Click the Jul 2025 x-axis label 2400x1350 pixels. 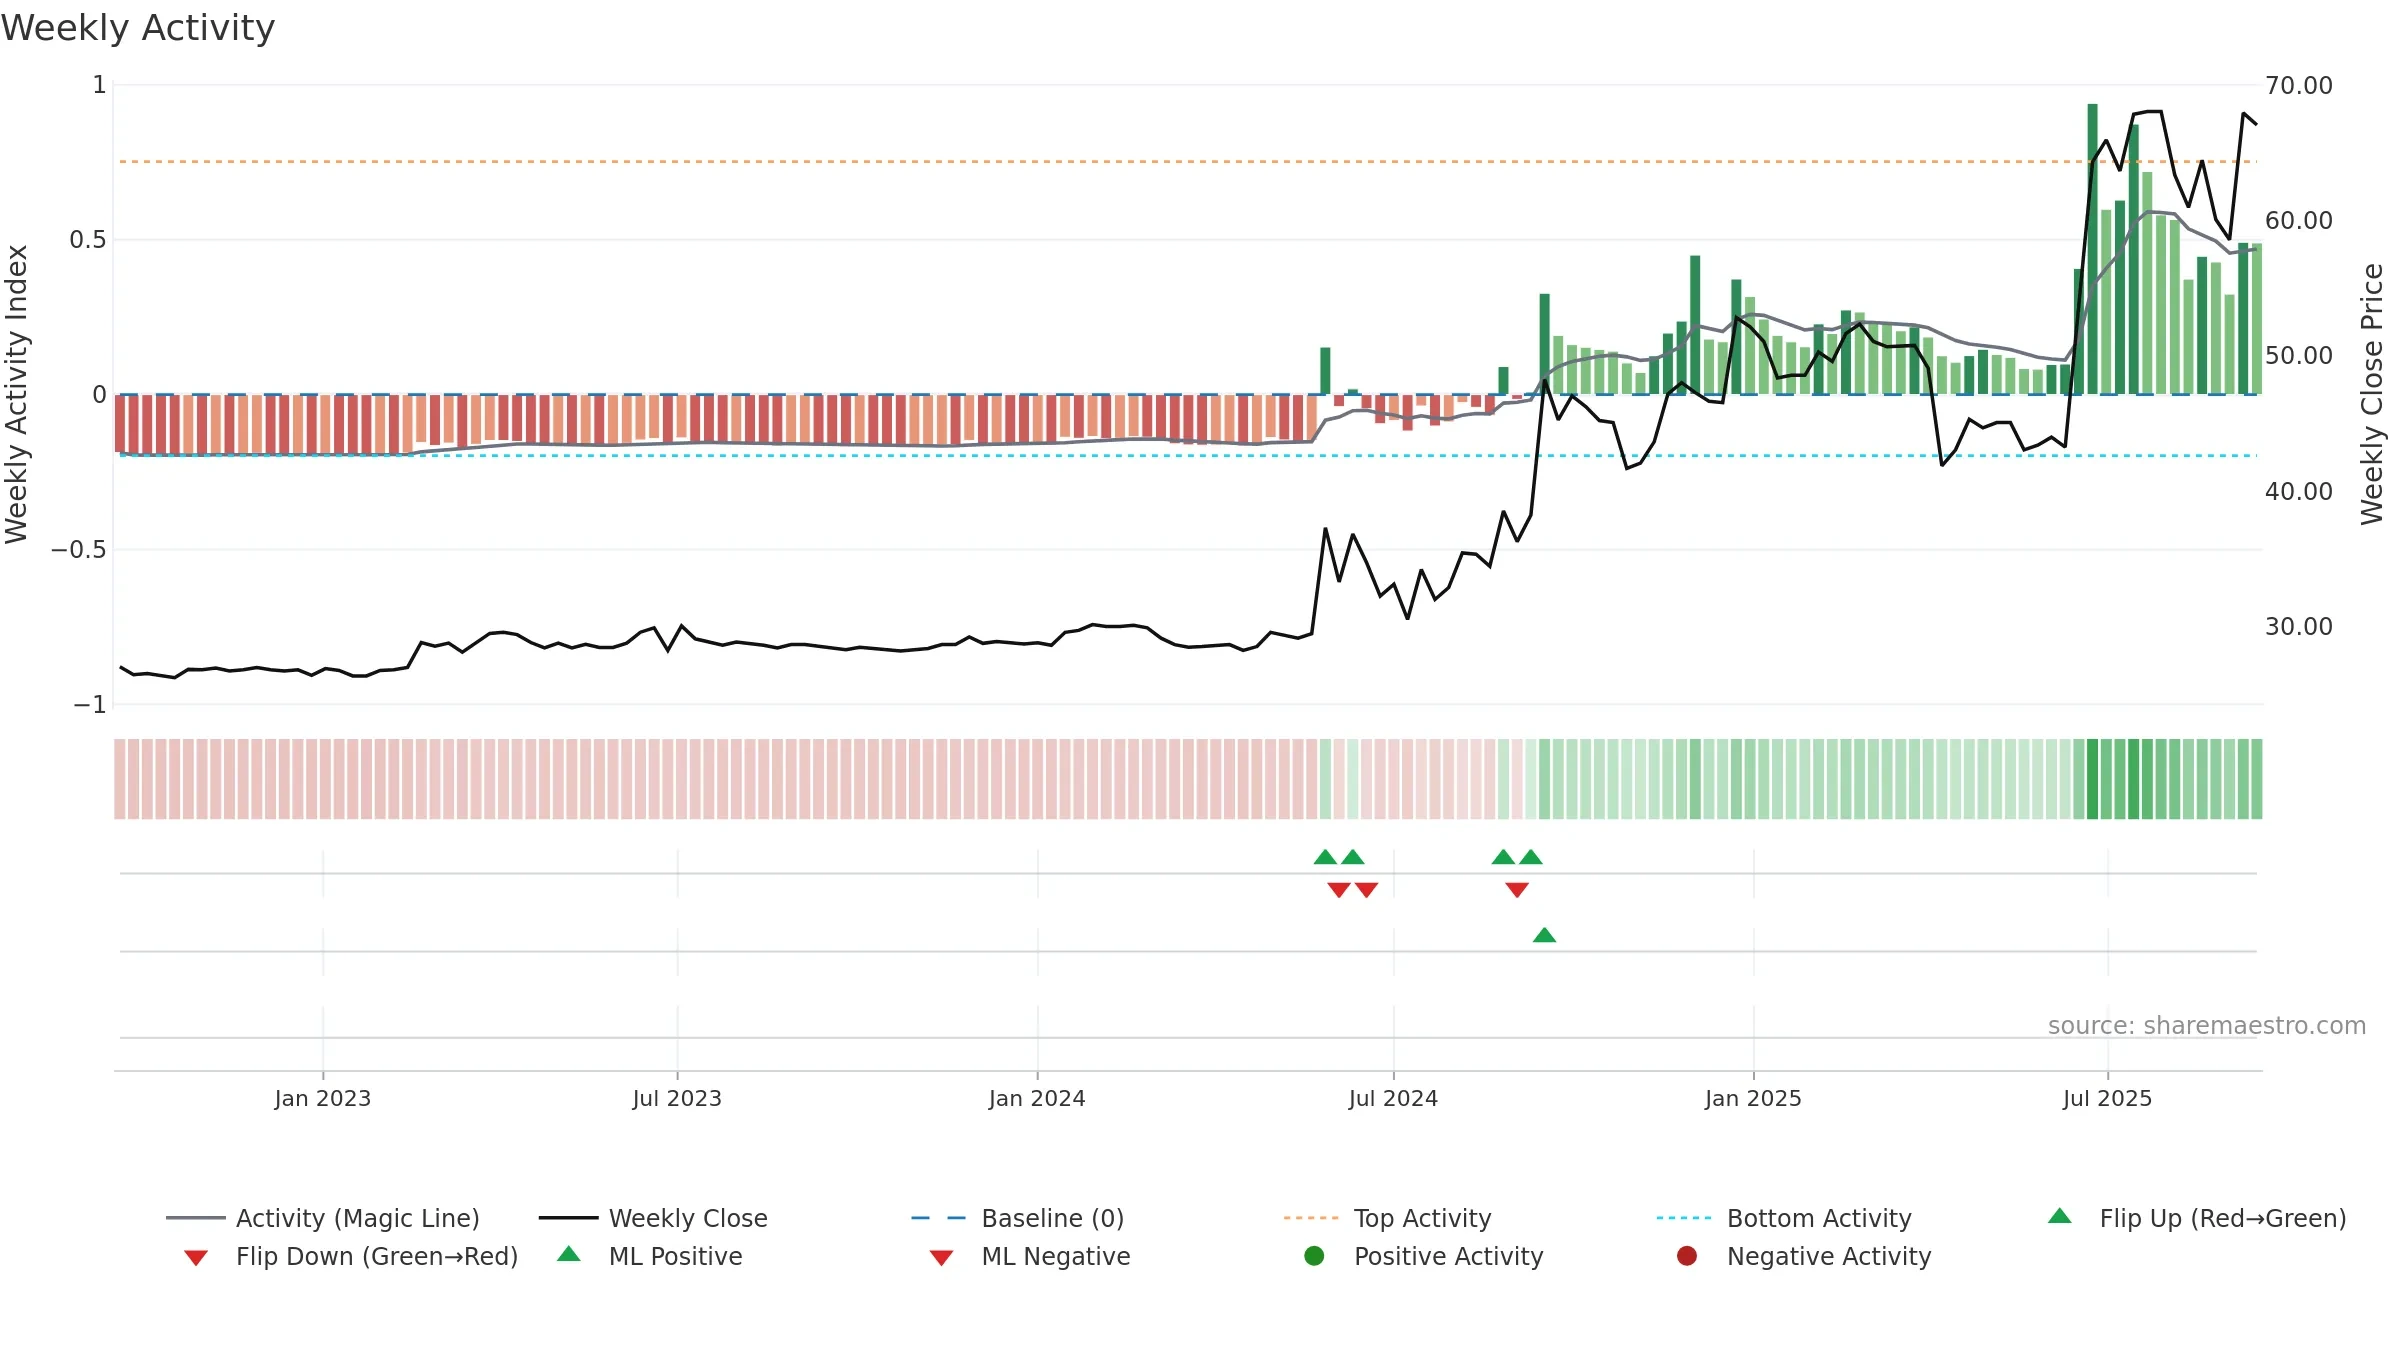click(2107, 1098)
